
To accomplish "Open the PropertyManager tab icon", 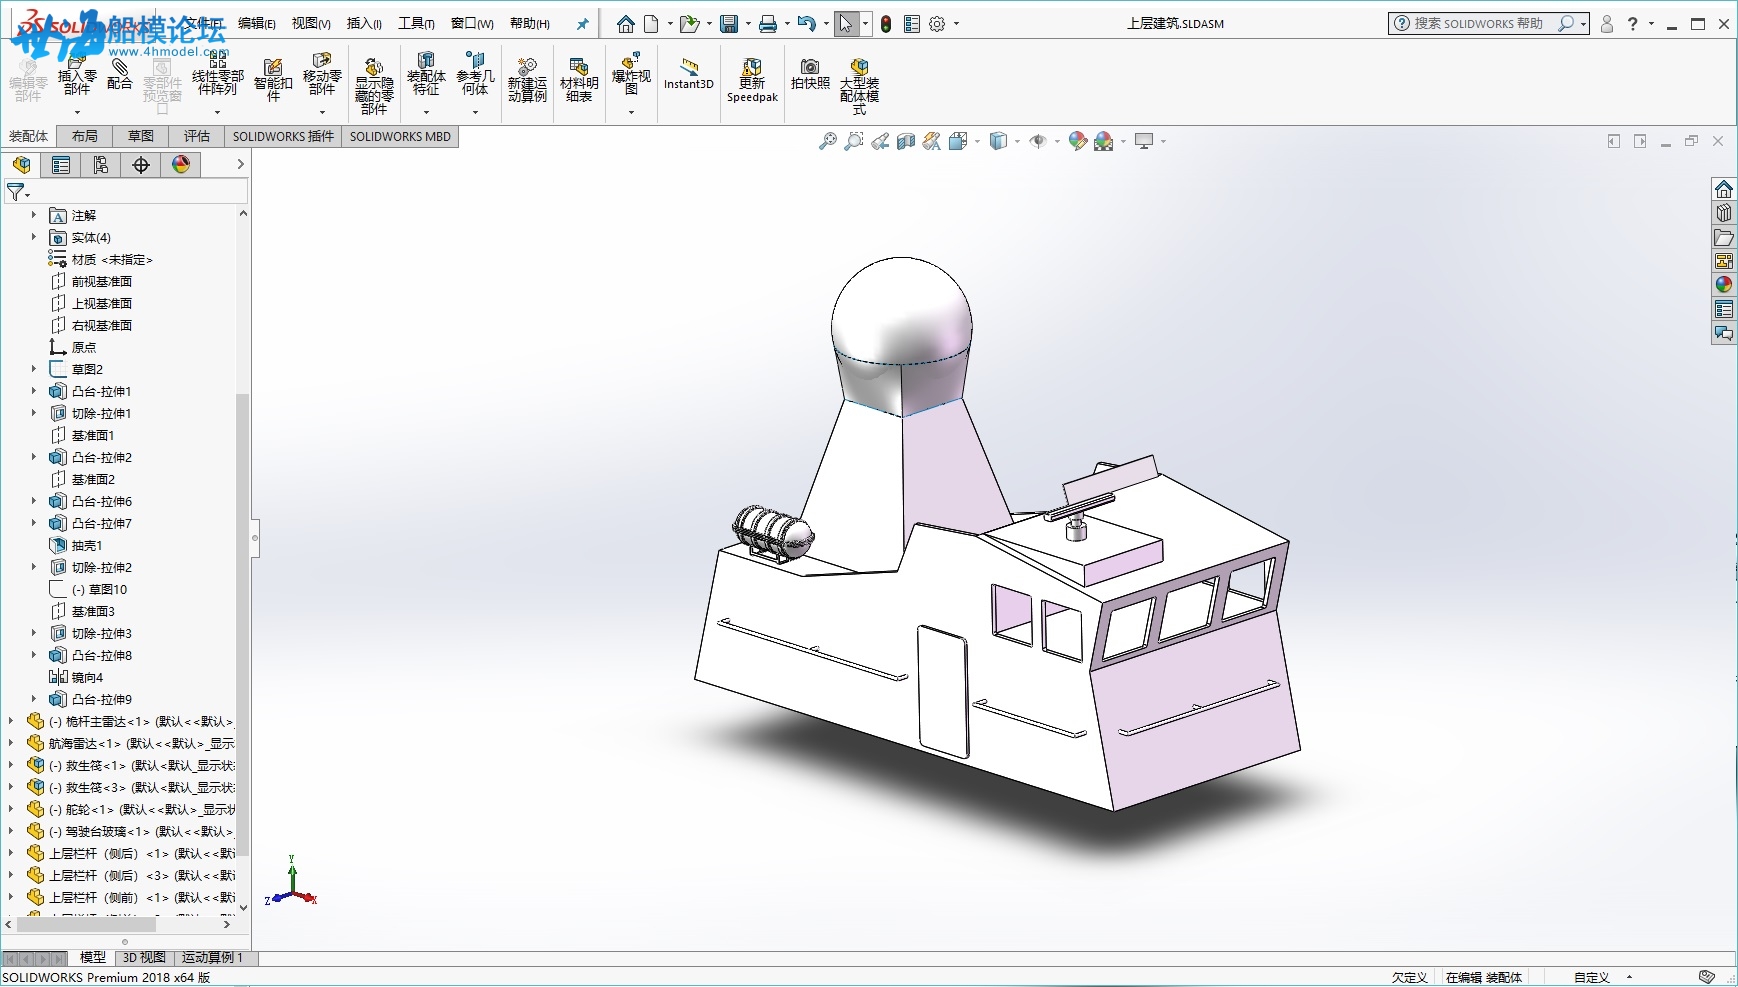I will (x=61, y=165).
